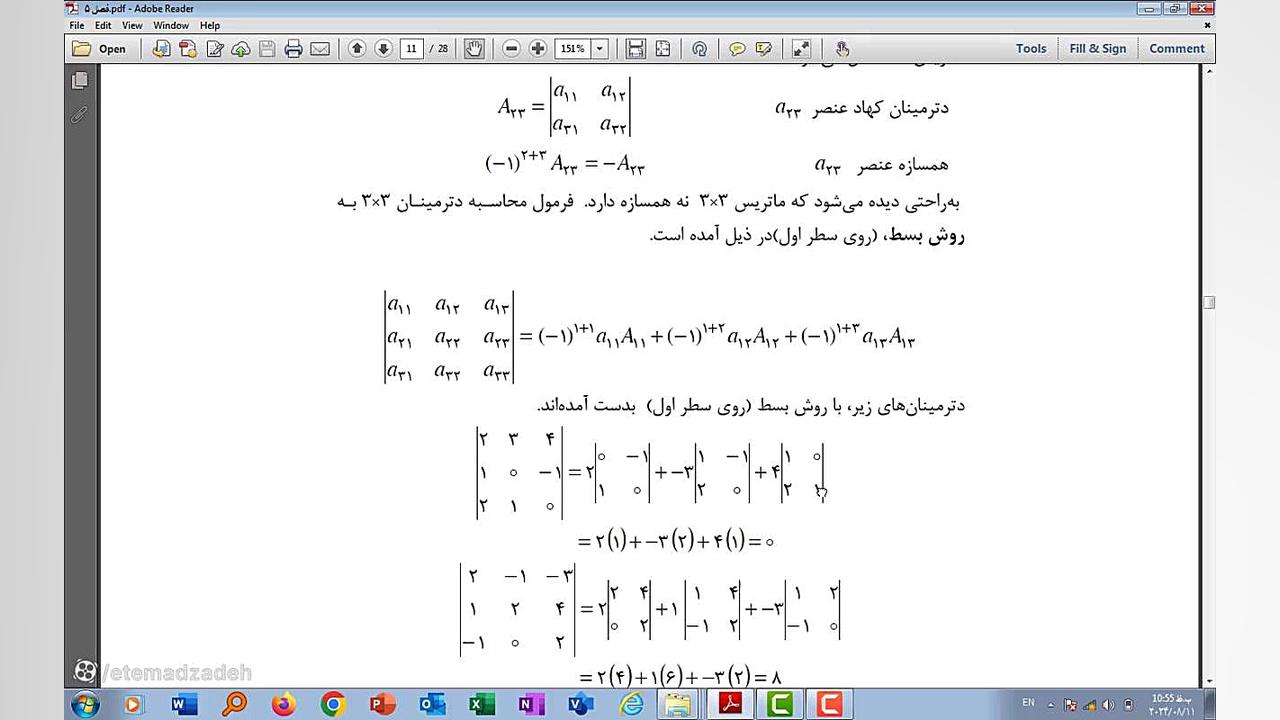
Task: Click the scrolling mode fit width icon
Action: click(635, 48)
